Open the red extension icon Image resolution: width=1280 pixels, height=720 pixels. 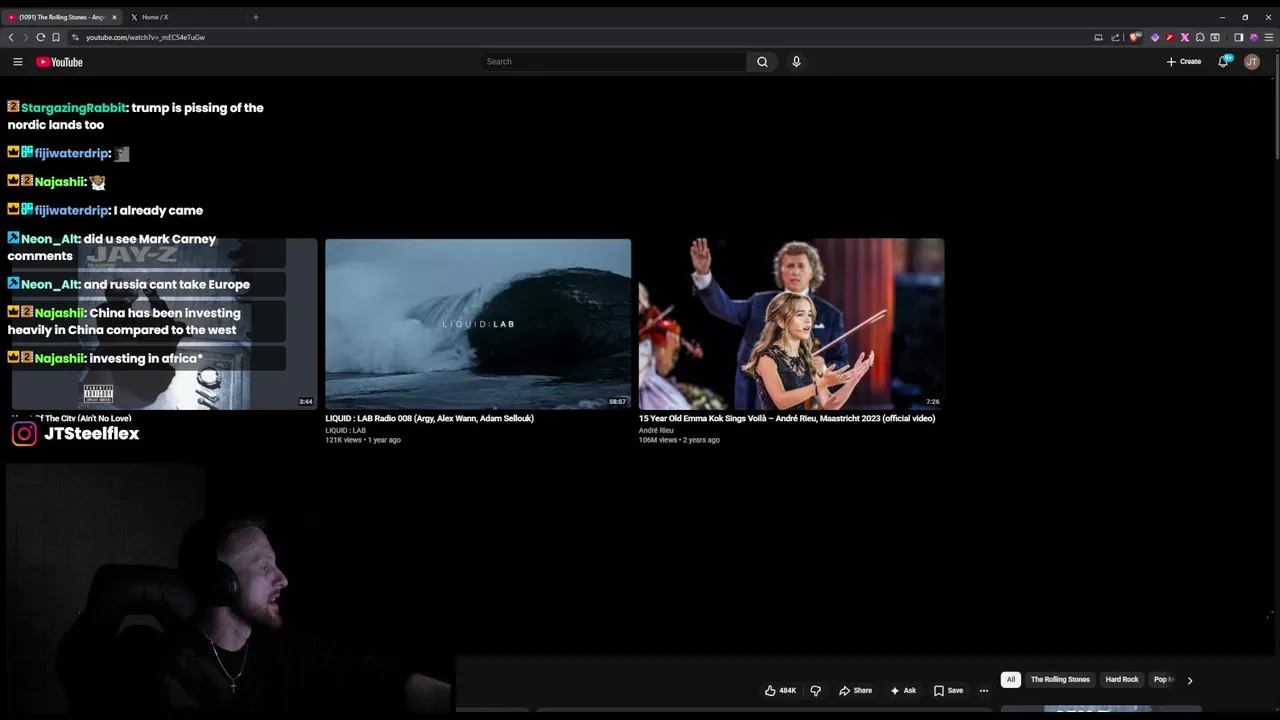click(1170, 37)
